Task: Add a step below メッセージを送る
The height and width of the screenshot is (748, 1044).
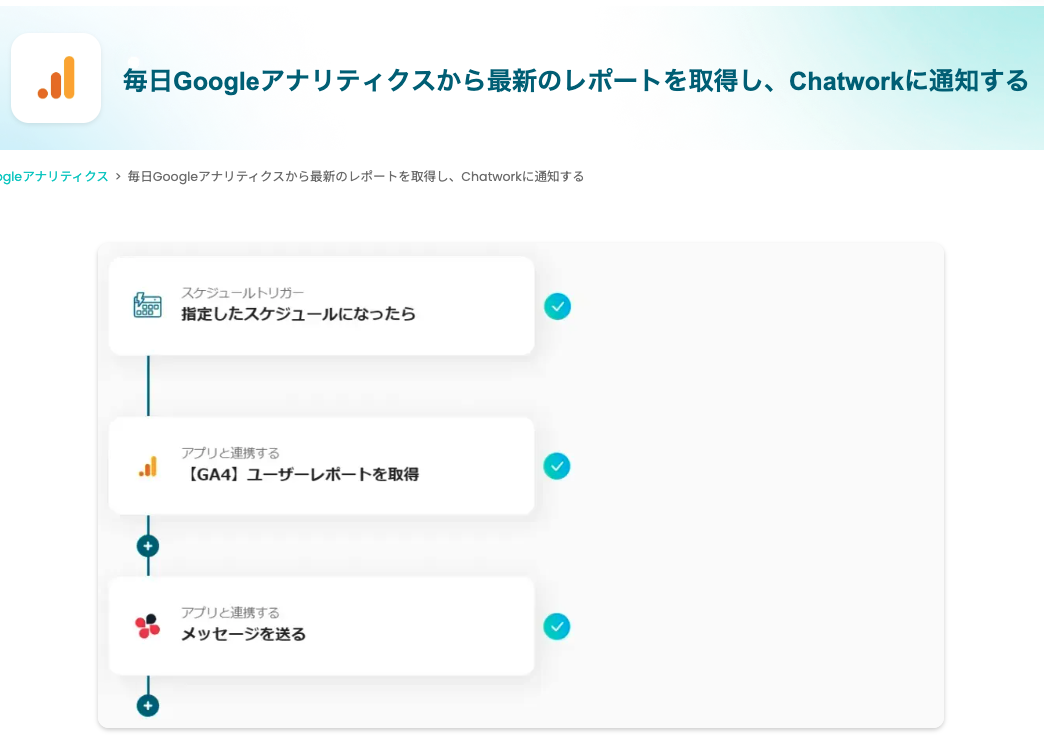Action: [x=148, y=706]
